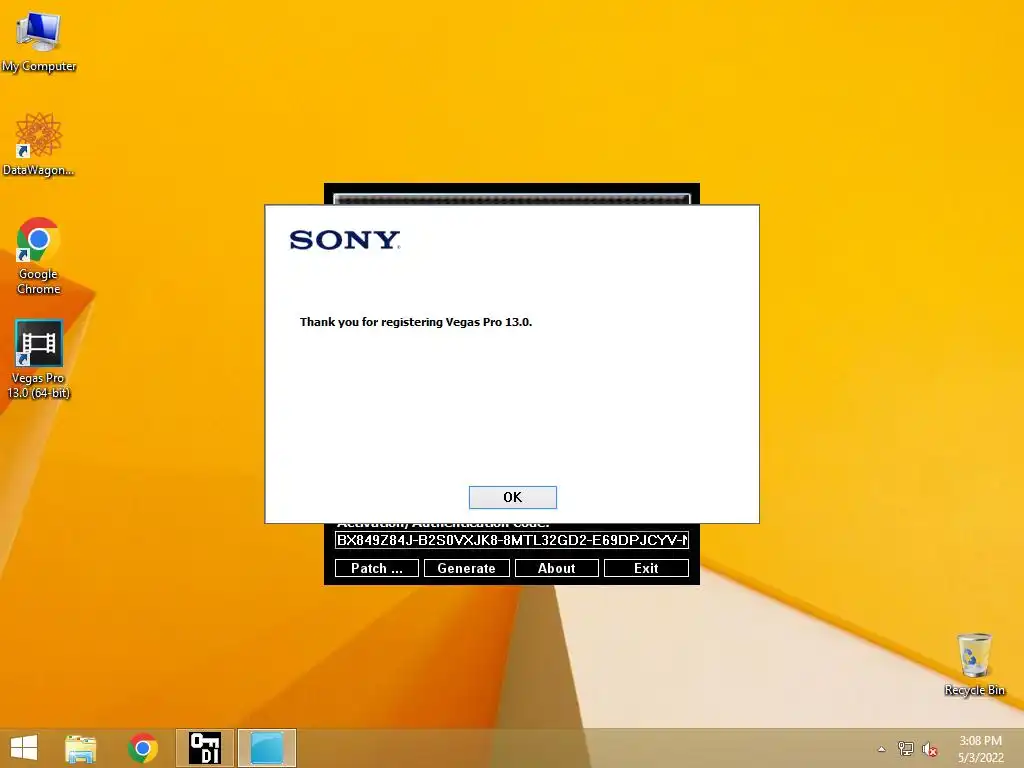
Task: Select the Recycle Bin icon
Action: (974, 664)
